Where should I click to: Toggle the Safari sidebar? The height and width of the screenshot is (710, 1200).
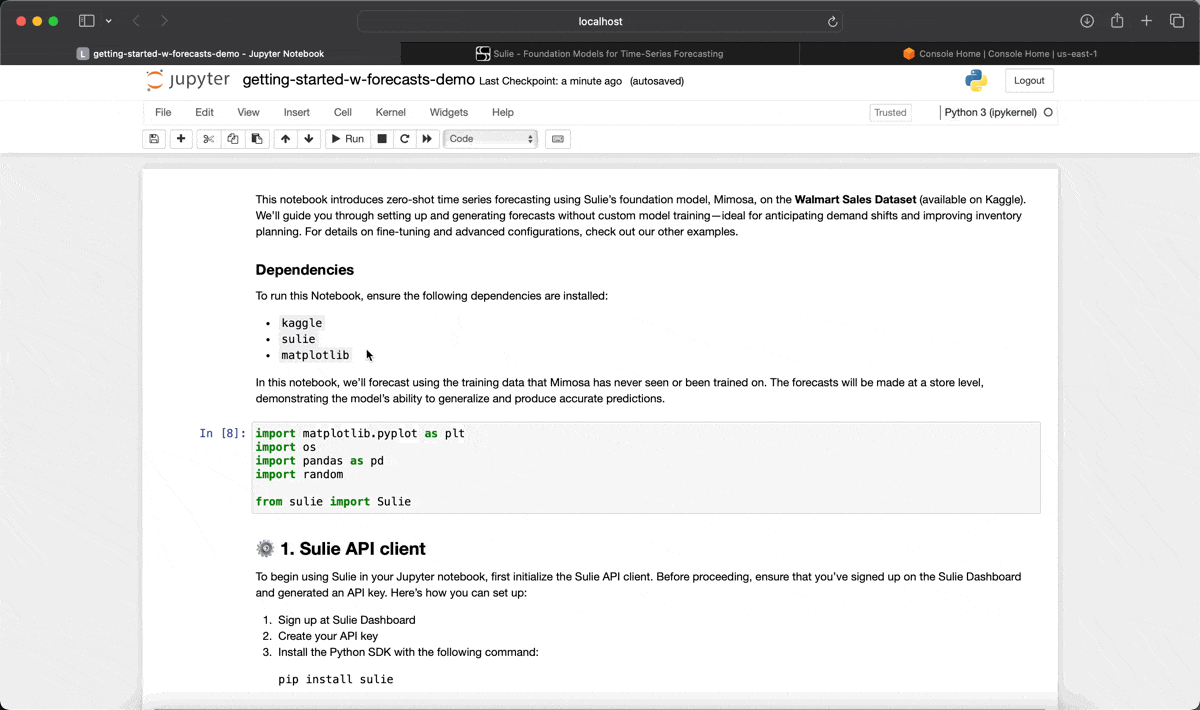(x=87, y=21)
